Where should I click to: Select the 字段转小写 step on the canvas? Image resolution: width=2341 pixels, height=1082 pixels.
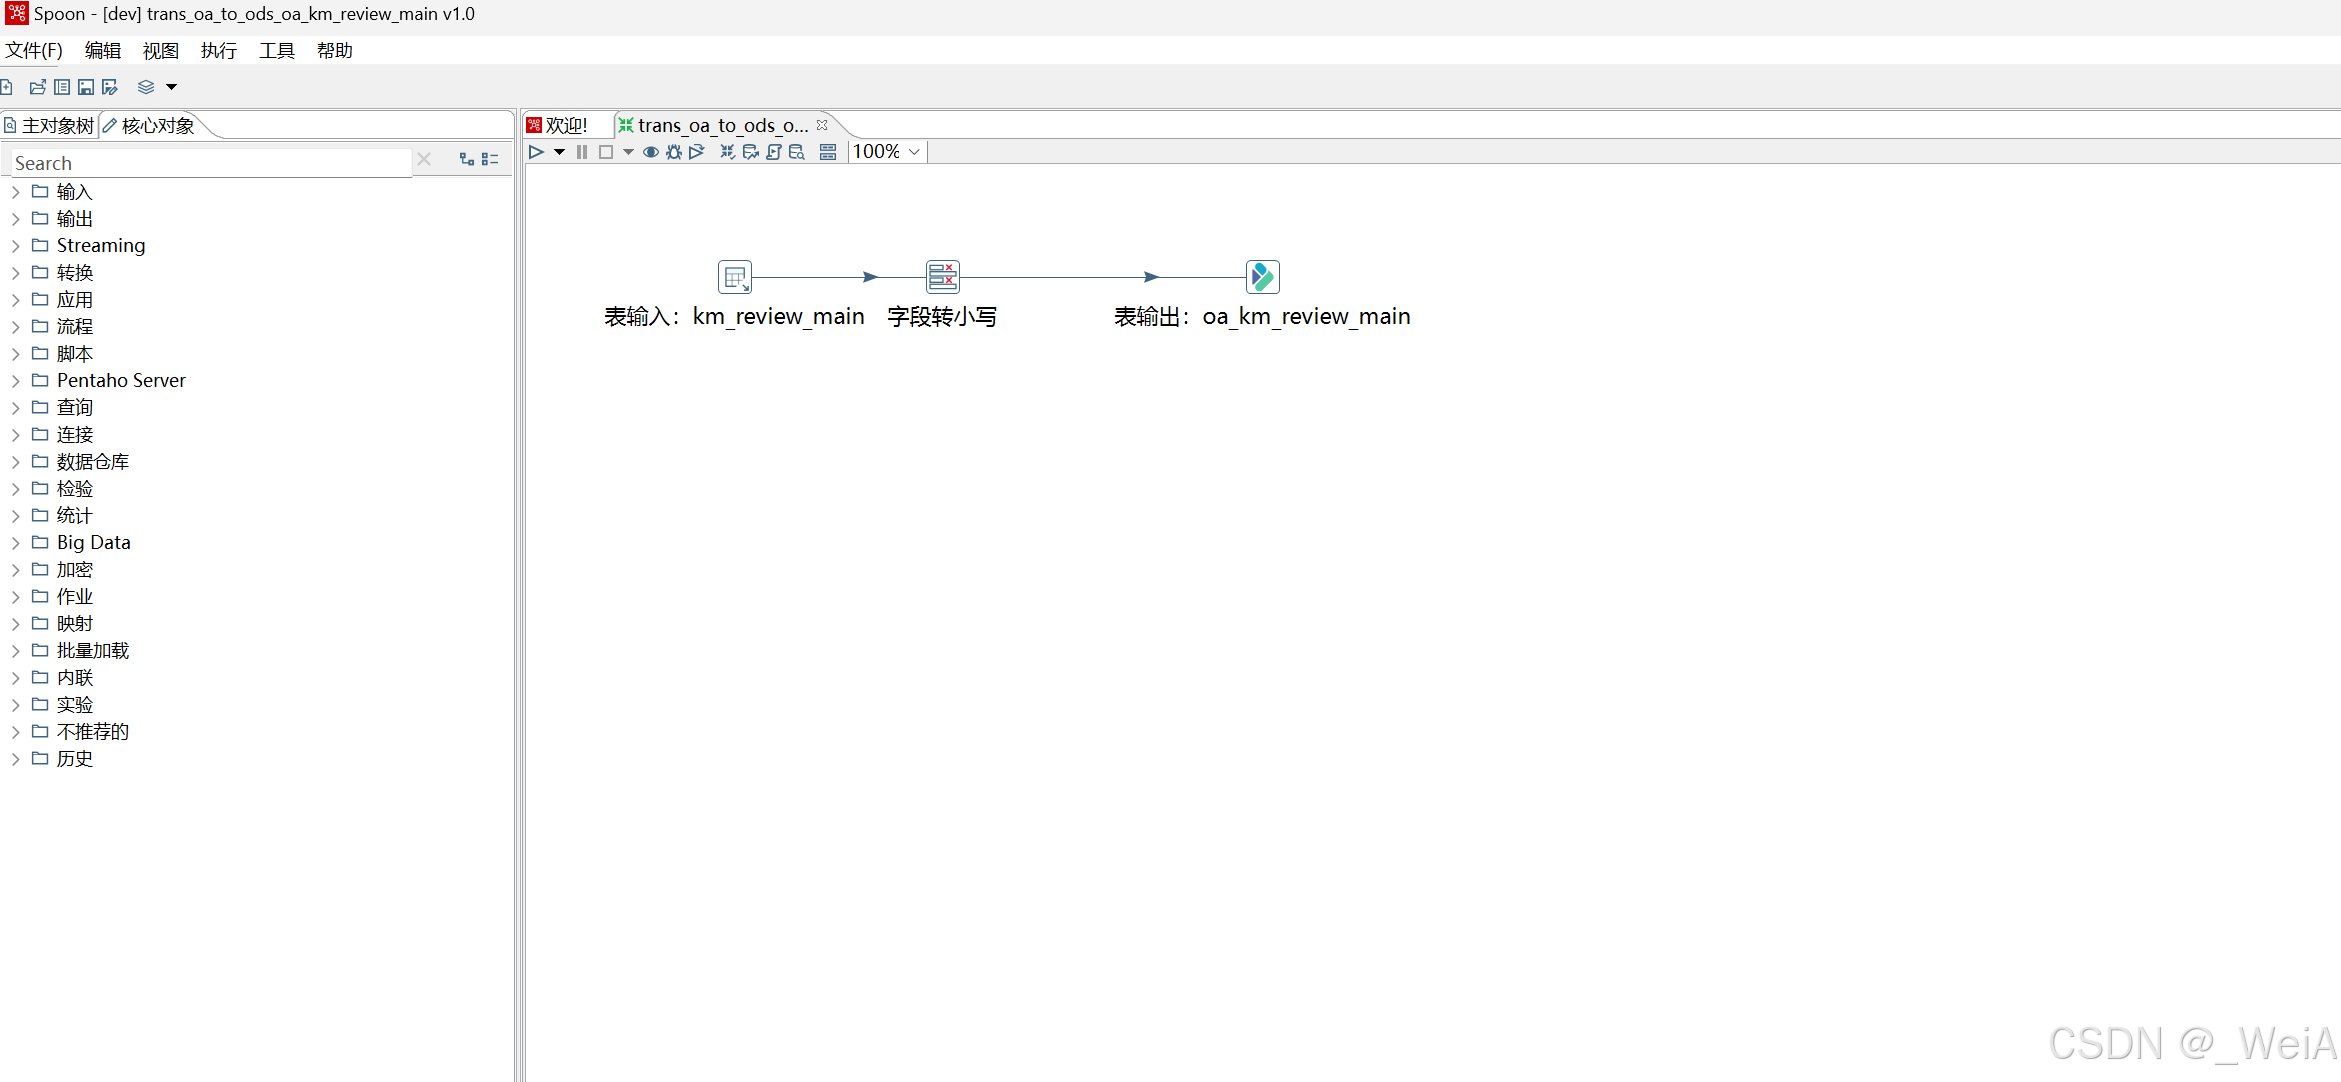941,276
